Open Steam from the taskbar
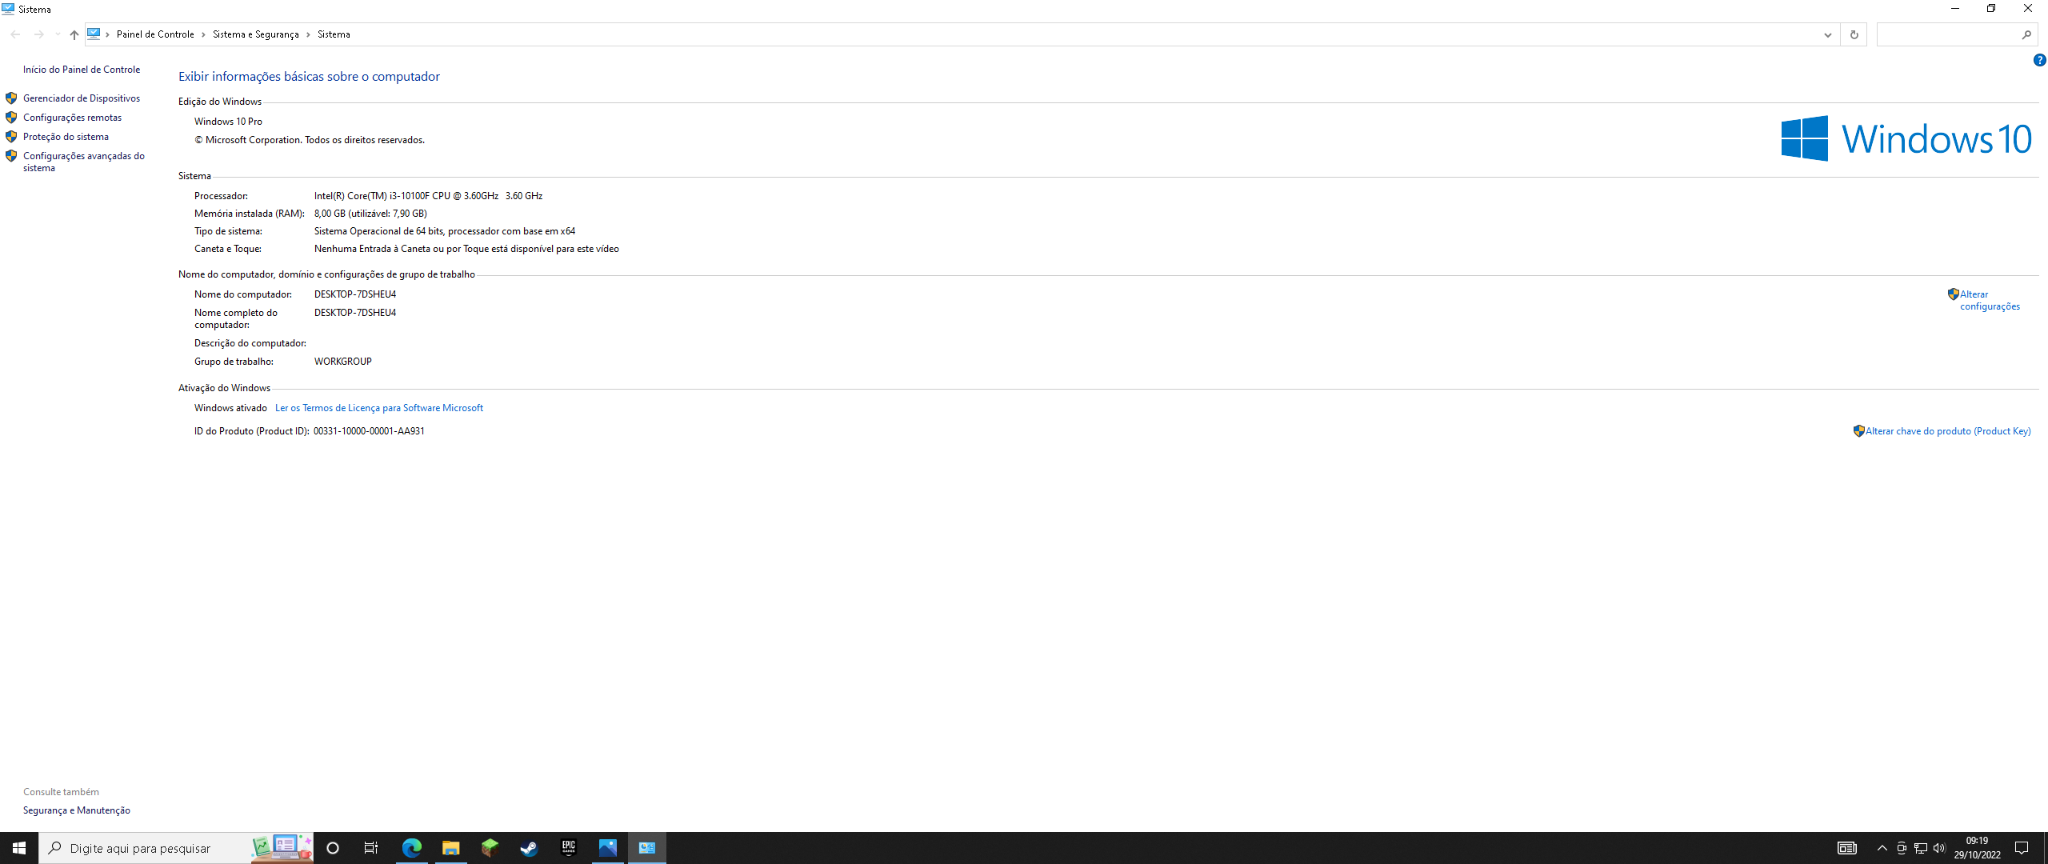This screenshot has height=864, width=2048. click(529, 848)
